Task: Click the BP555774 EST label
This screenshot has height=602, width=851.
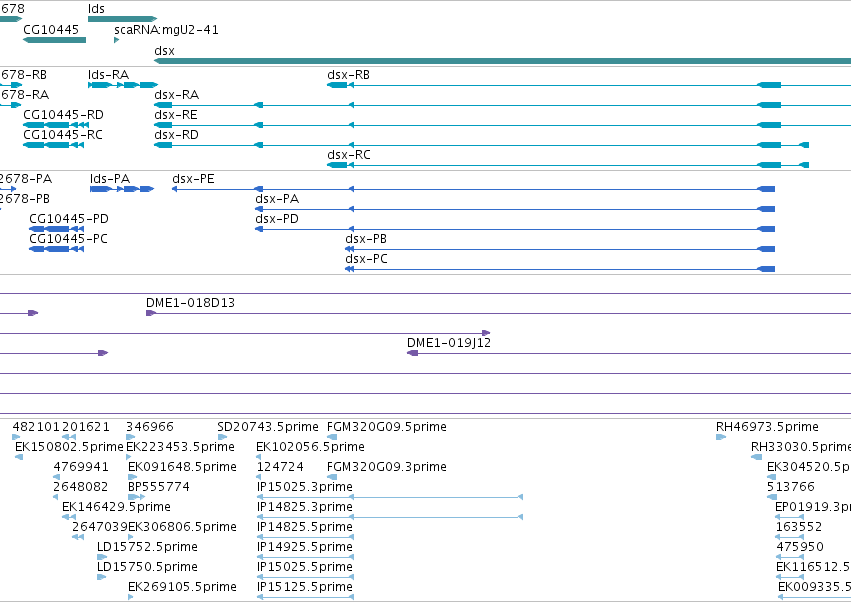Action: coord(159,487)
